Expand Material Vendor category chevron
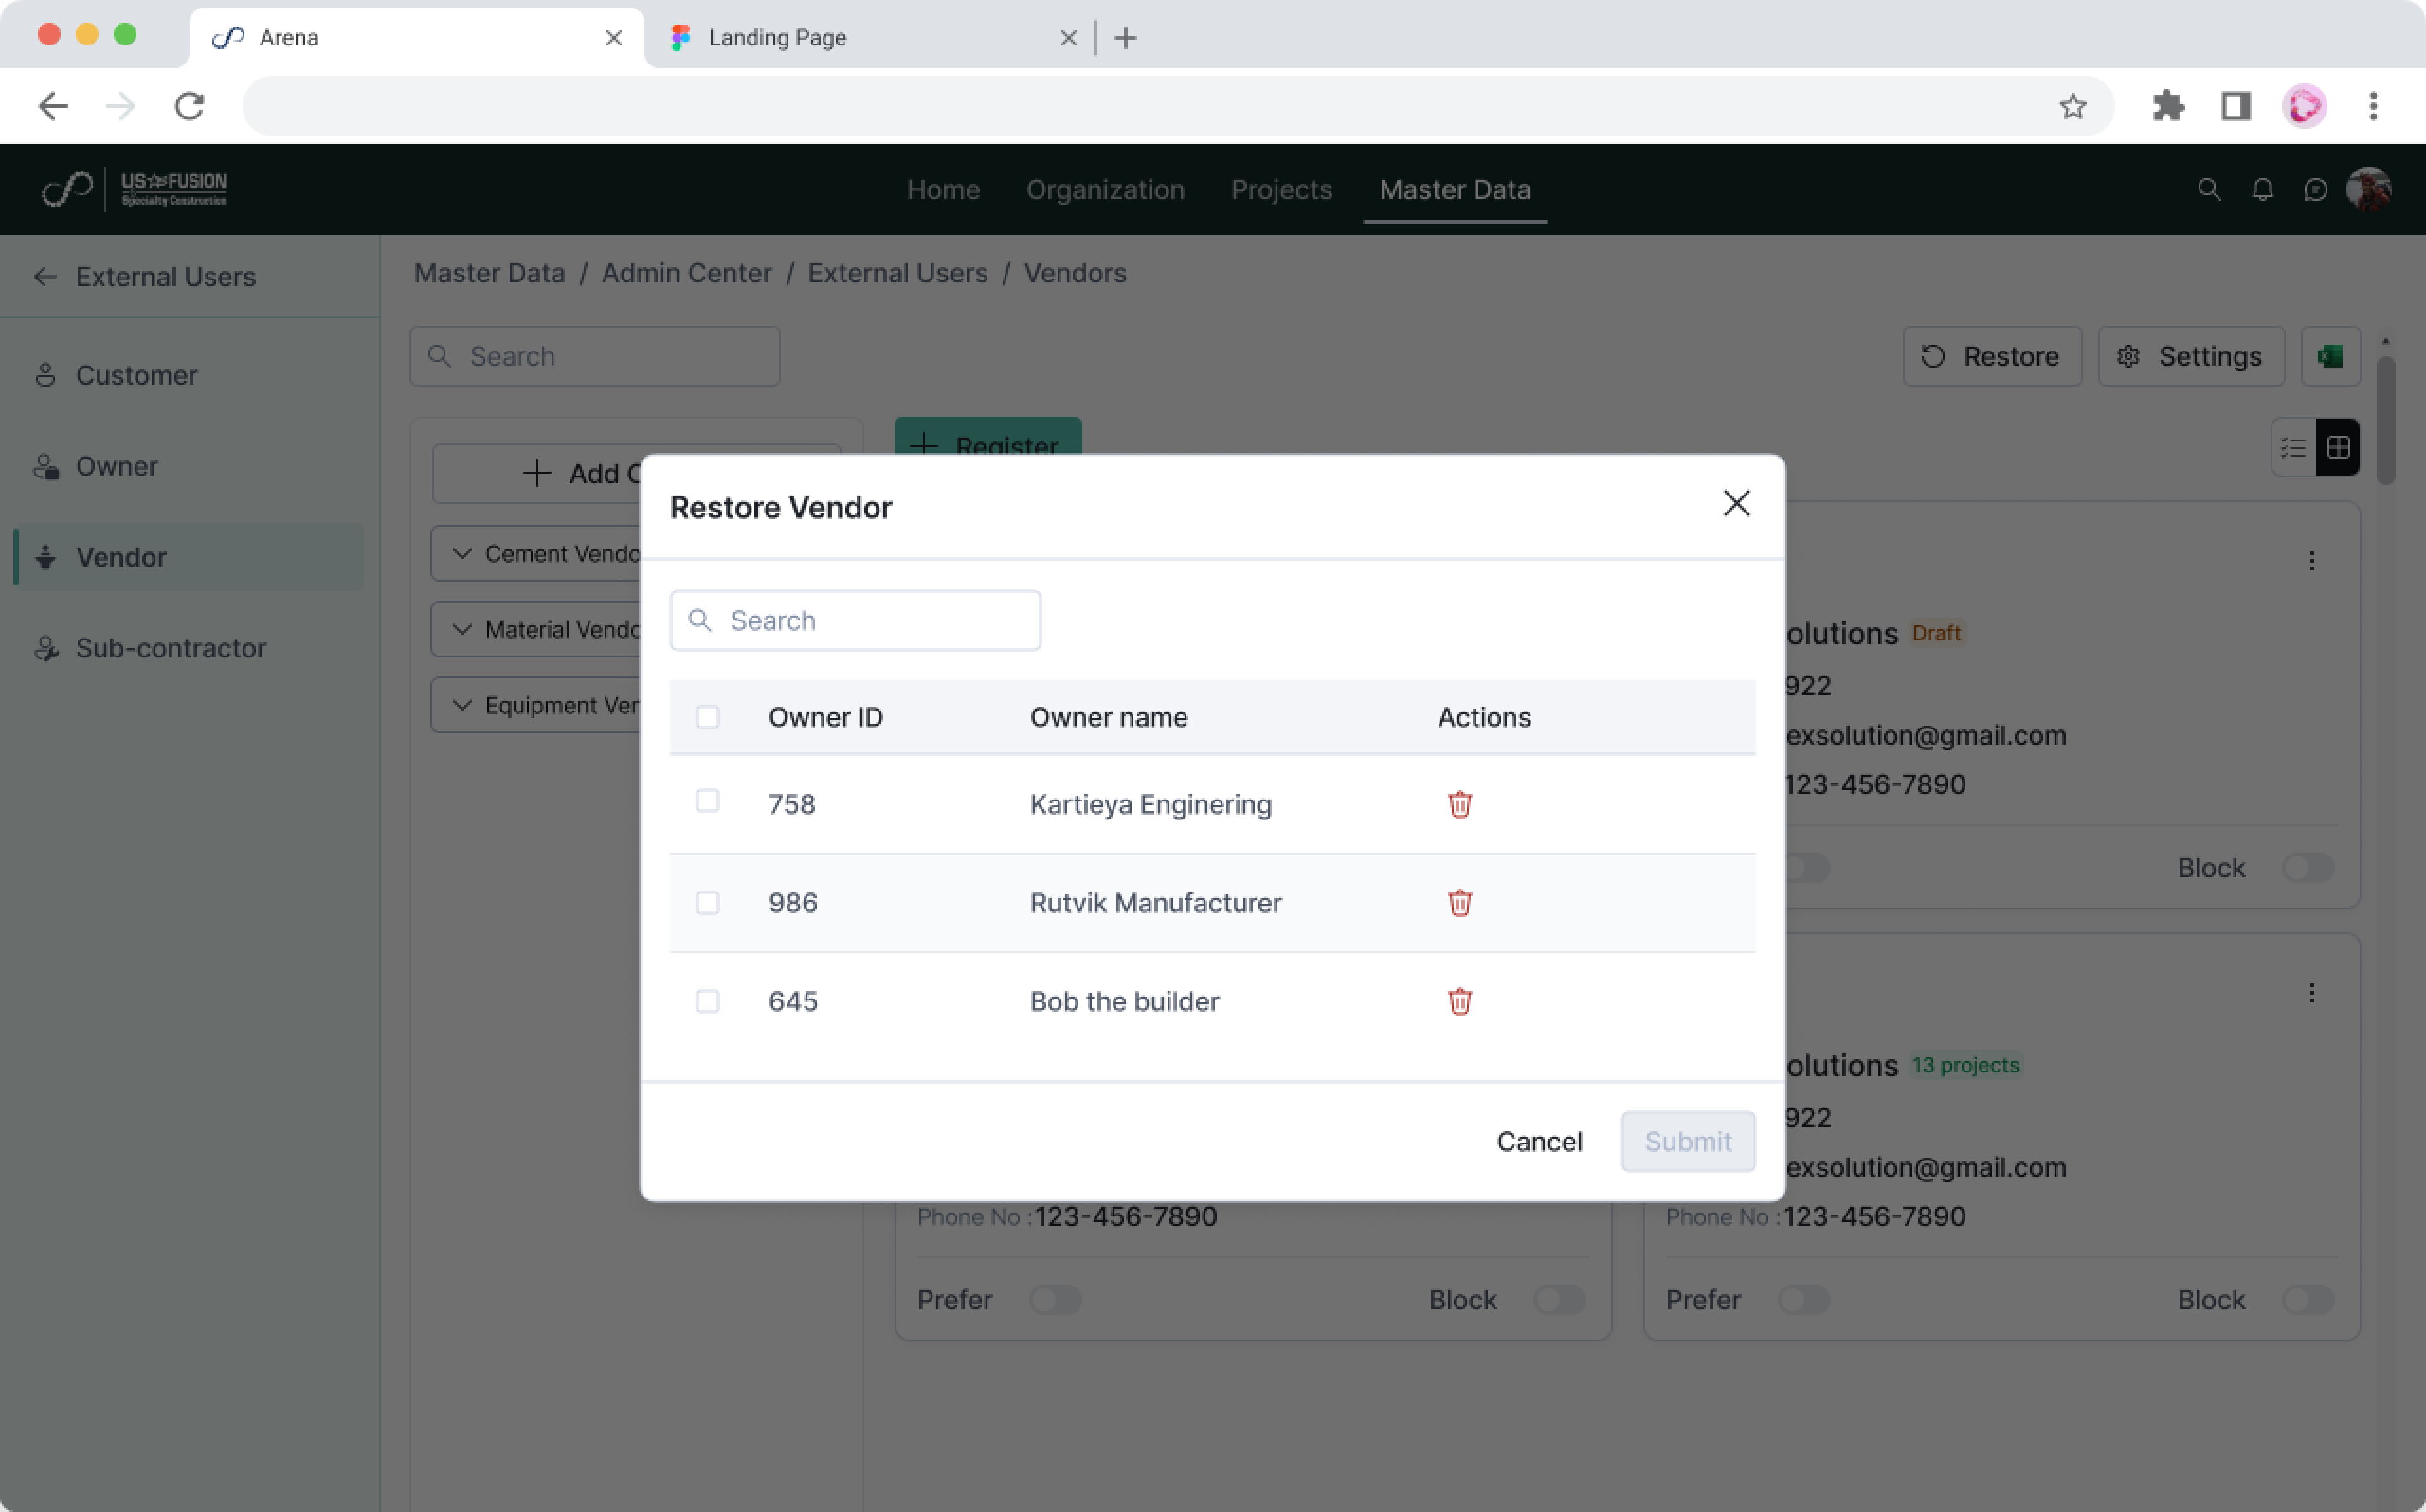Screen dimensions: 2426x1512 462,630
